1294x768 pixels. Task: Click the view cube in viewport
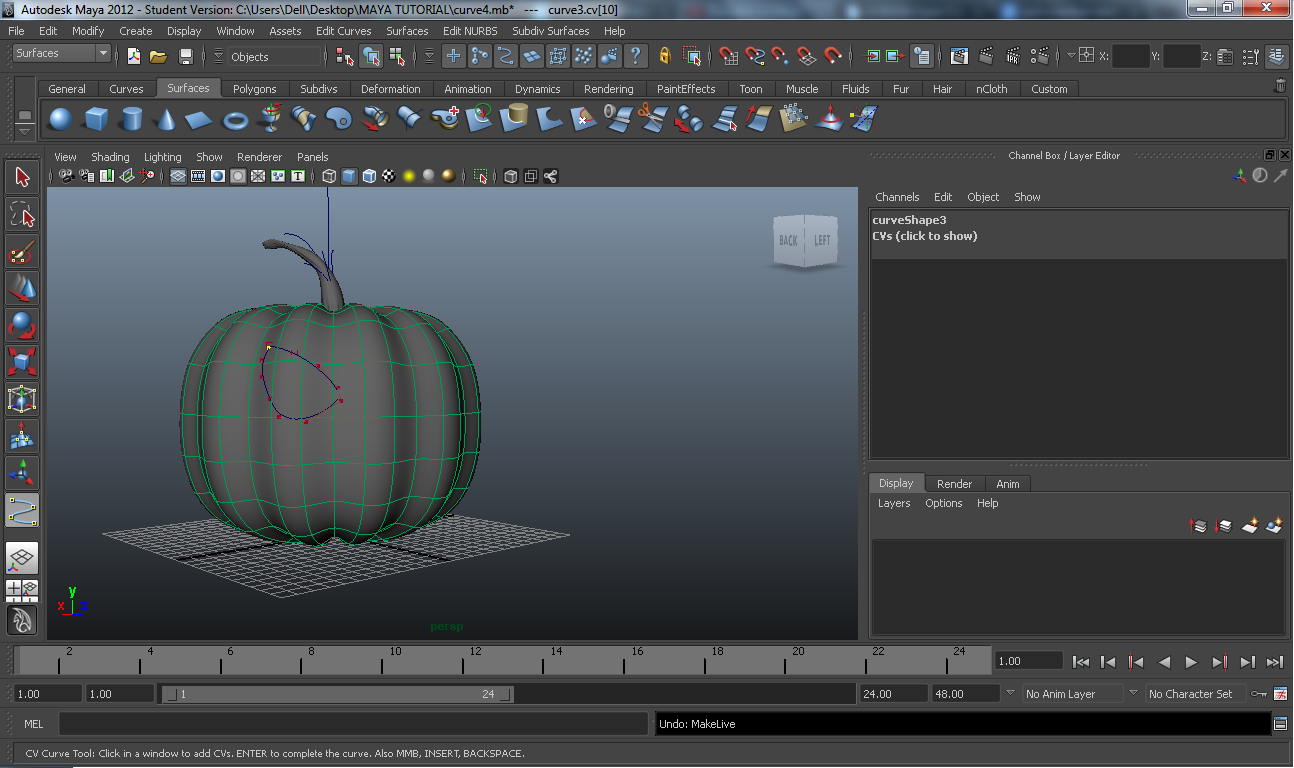point(806,241)
